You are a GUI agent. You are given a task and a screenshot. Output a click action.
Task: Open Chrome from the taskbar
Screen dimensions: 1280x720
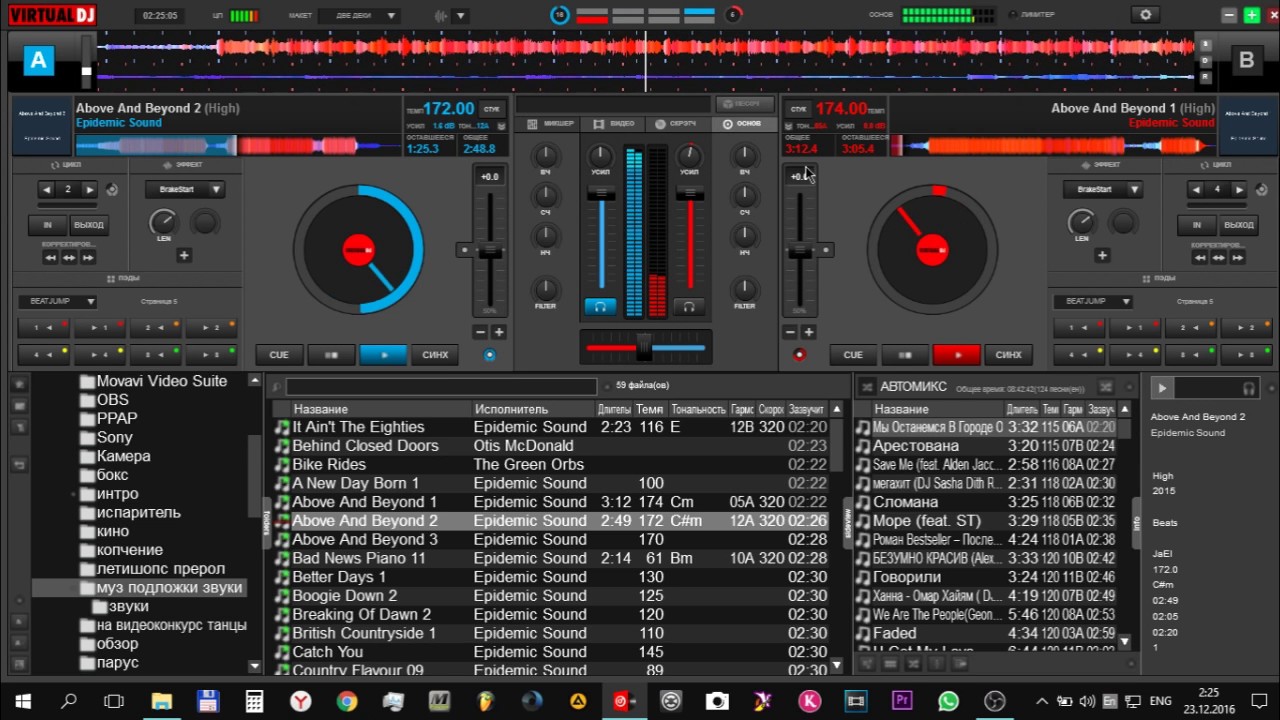(347, 701)
